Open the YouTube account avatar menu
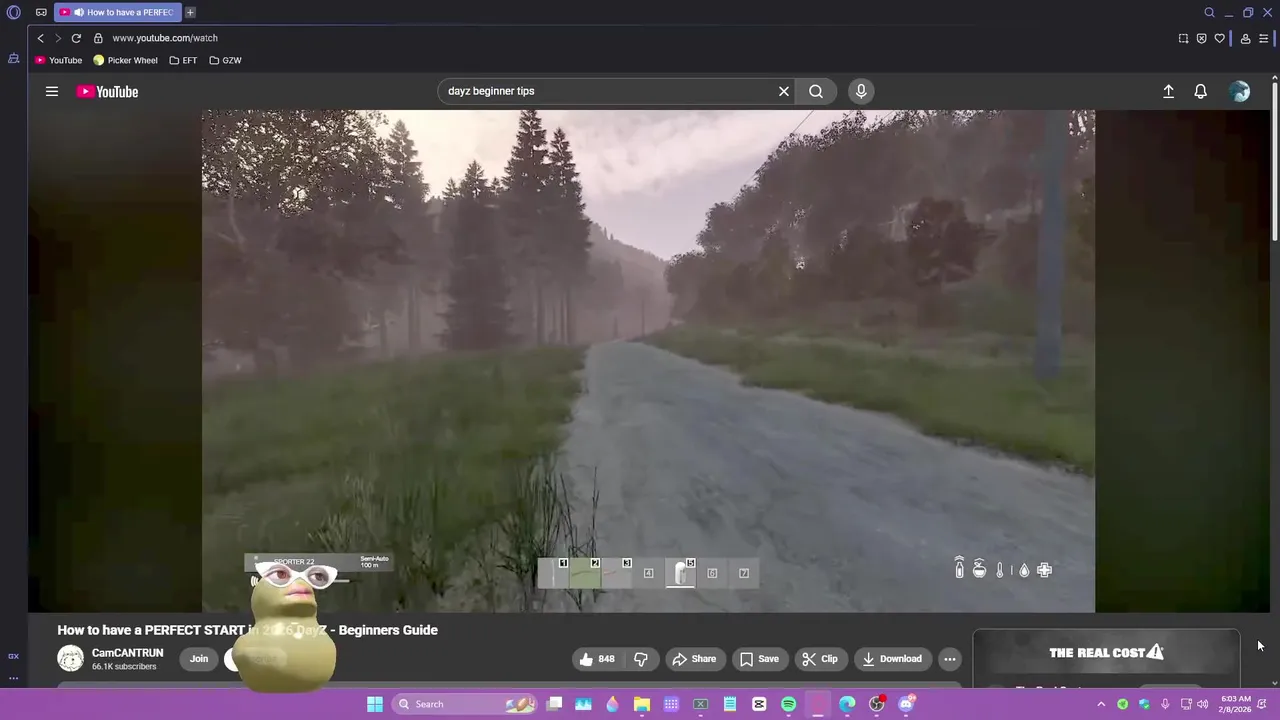The height and width of the screenshot is (720, 1280). (1240, 91)
